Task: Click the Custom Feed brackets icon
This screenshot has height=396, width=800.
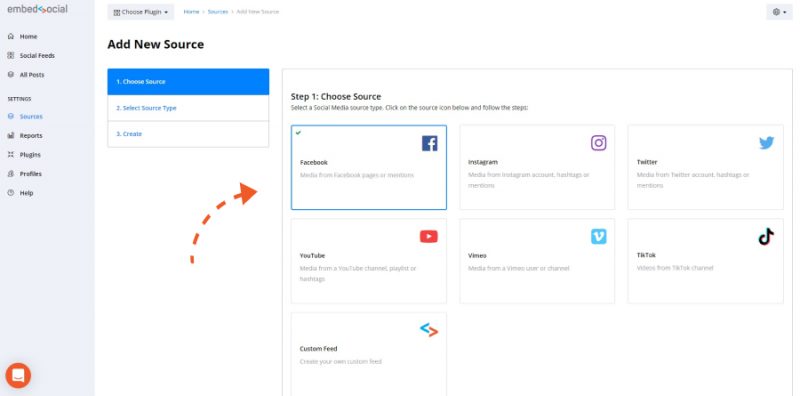Action: (x=429, y=330)
